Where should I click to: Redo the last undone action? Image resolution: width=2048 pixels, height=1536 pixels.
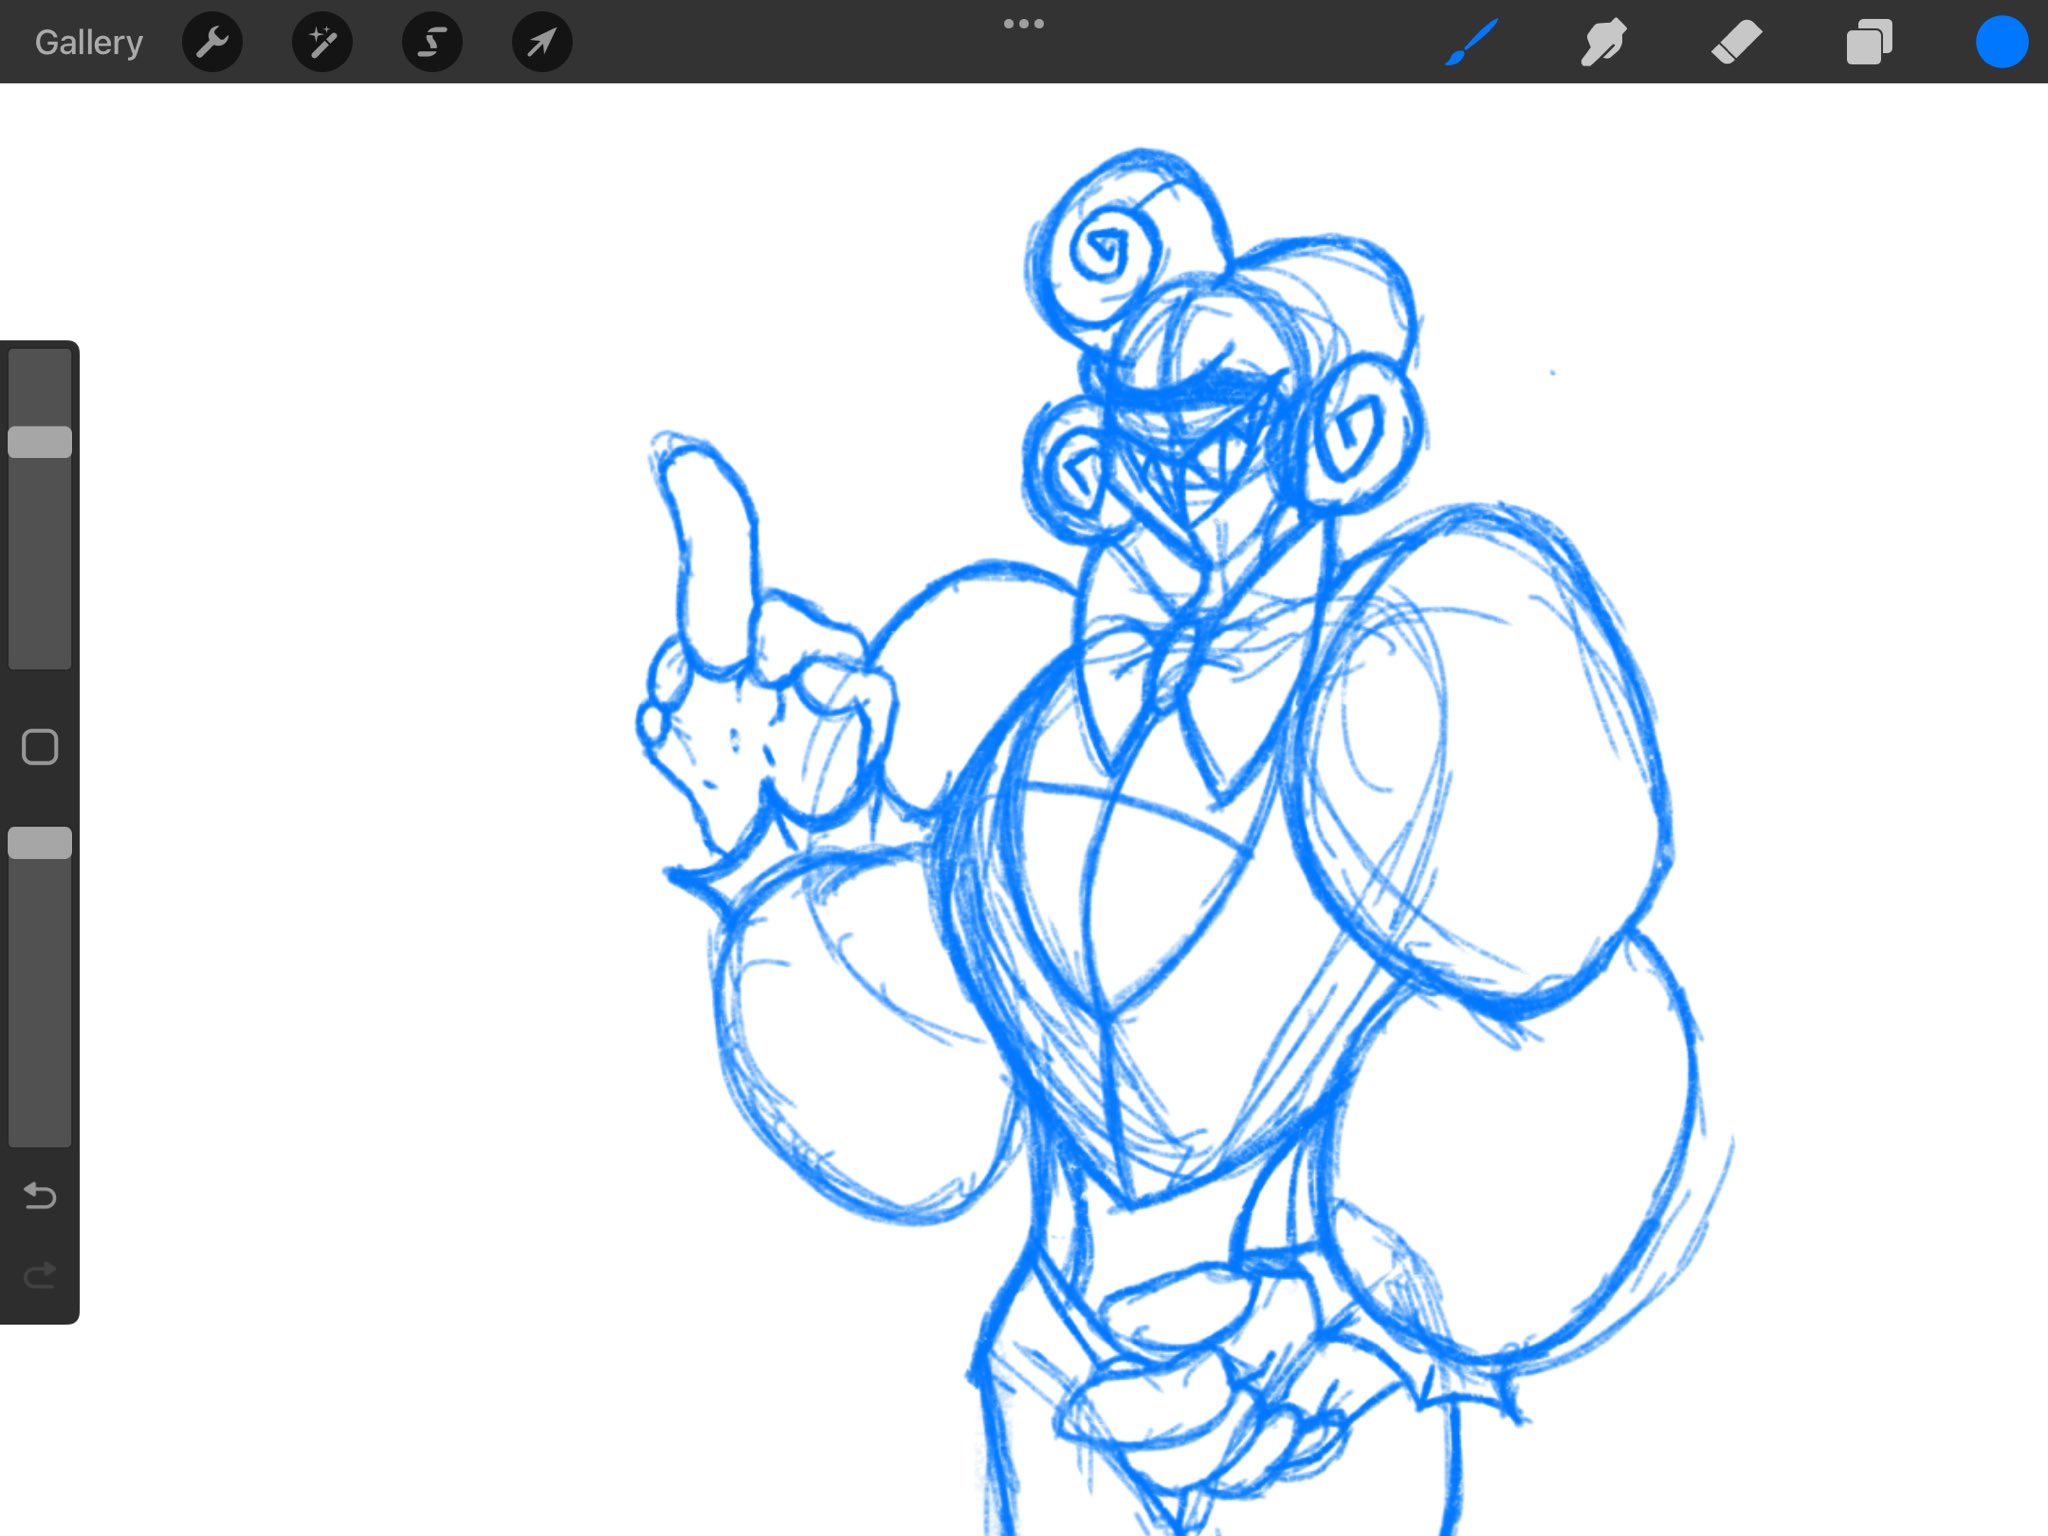[40, 1275]
